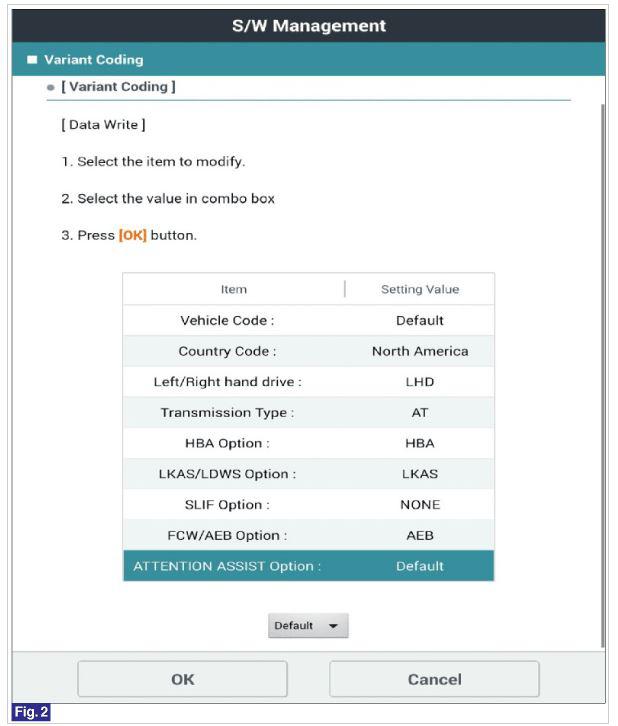Viewport: 618px width, 726px height.
Task: Click the LHD setting value
Action: click(x=420, y=382)
